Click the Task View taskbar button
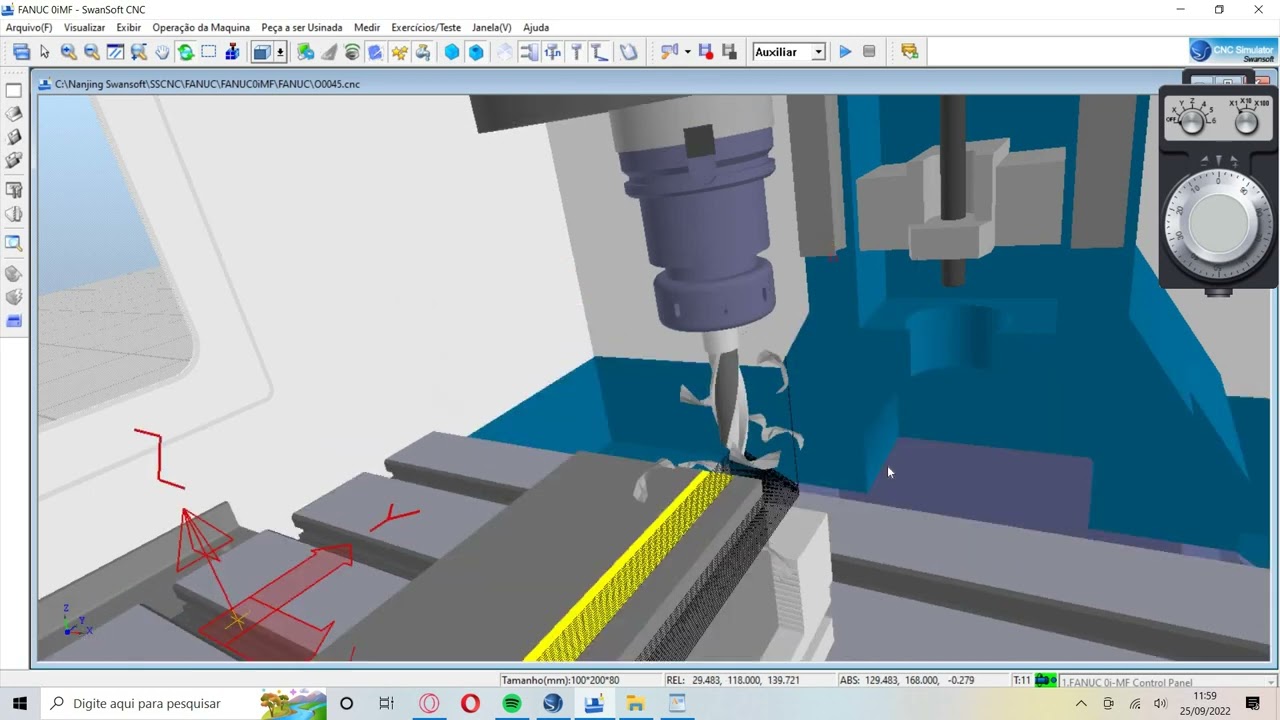 click(x=386, y=704)
